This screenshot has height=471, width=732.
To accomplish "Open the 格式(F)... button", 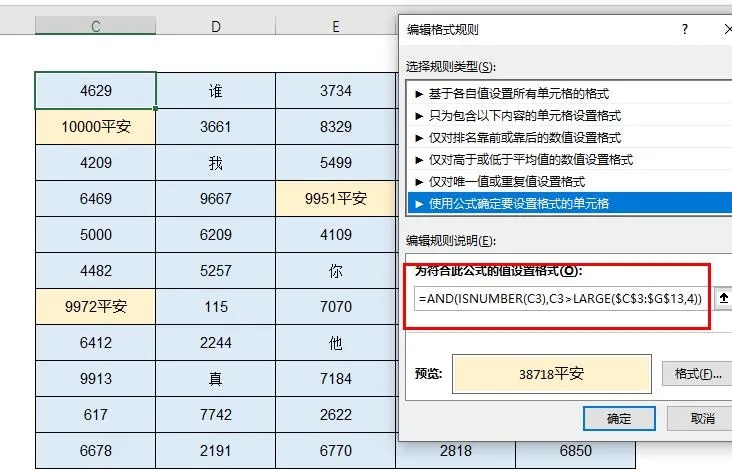I will pyautogui.click(x=697, y=373).
